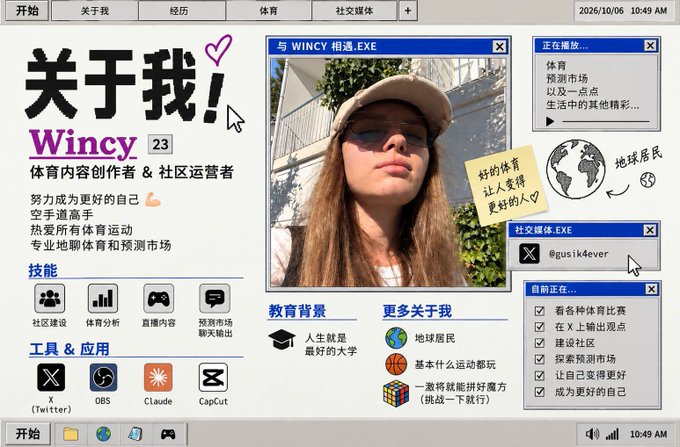The image size is (680, 447).
Task: Click the big 关于我! title
Action: coord(125,85)
